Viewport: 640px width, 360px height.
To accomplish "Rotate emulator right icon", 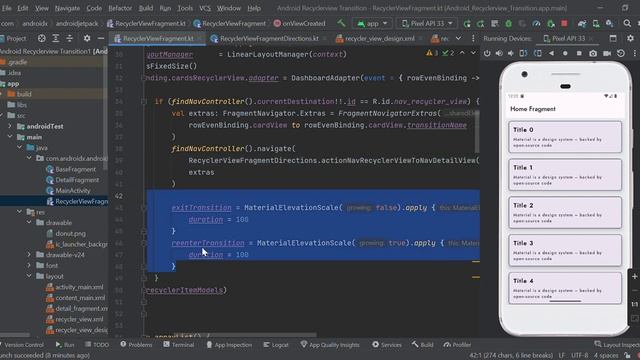I will tap(538, 53).
